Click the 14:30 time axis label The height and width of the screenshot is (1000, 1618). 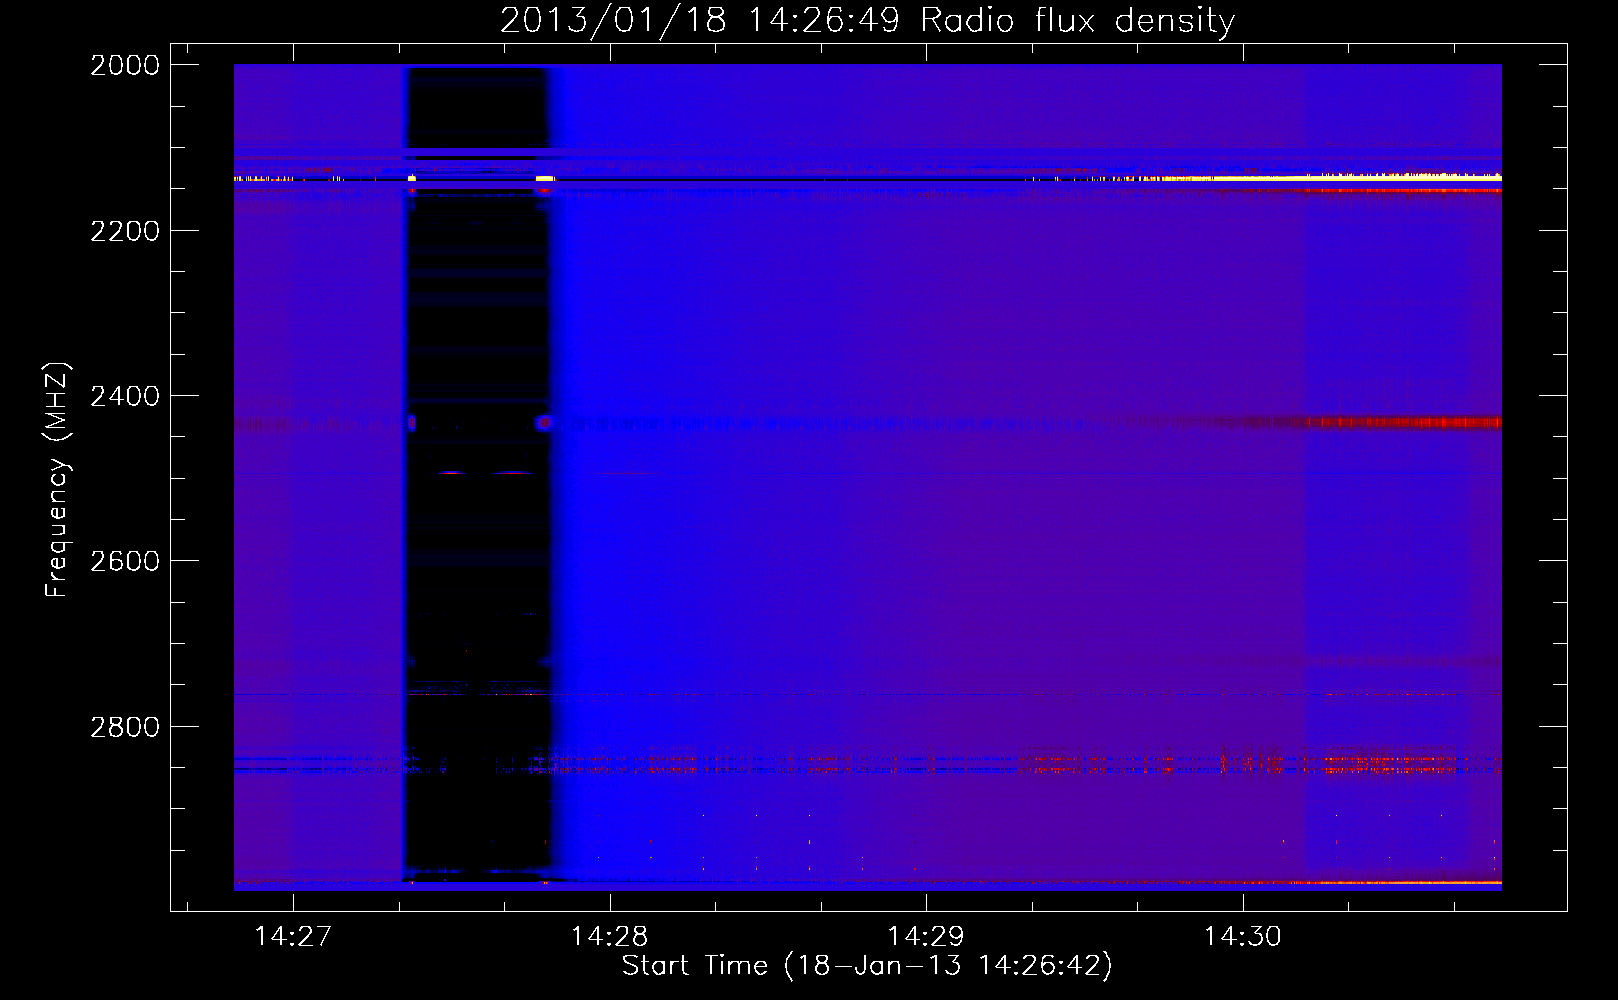pos(1243,936)
